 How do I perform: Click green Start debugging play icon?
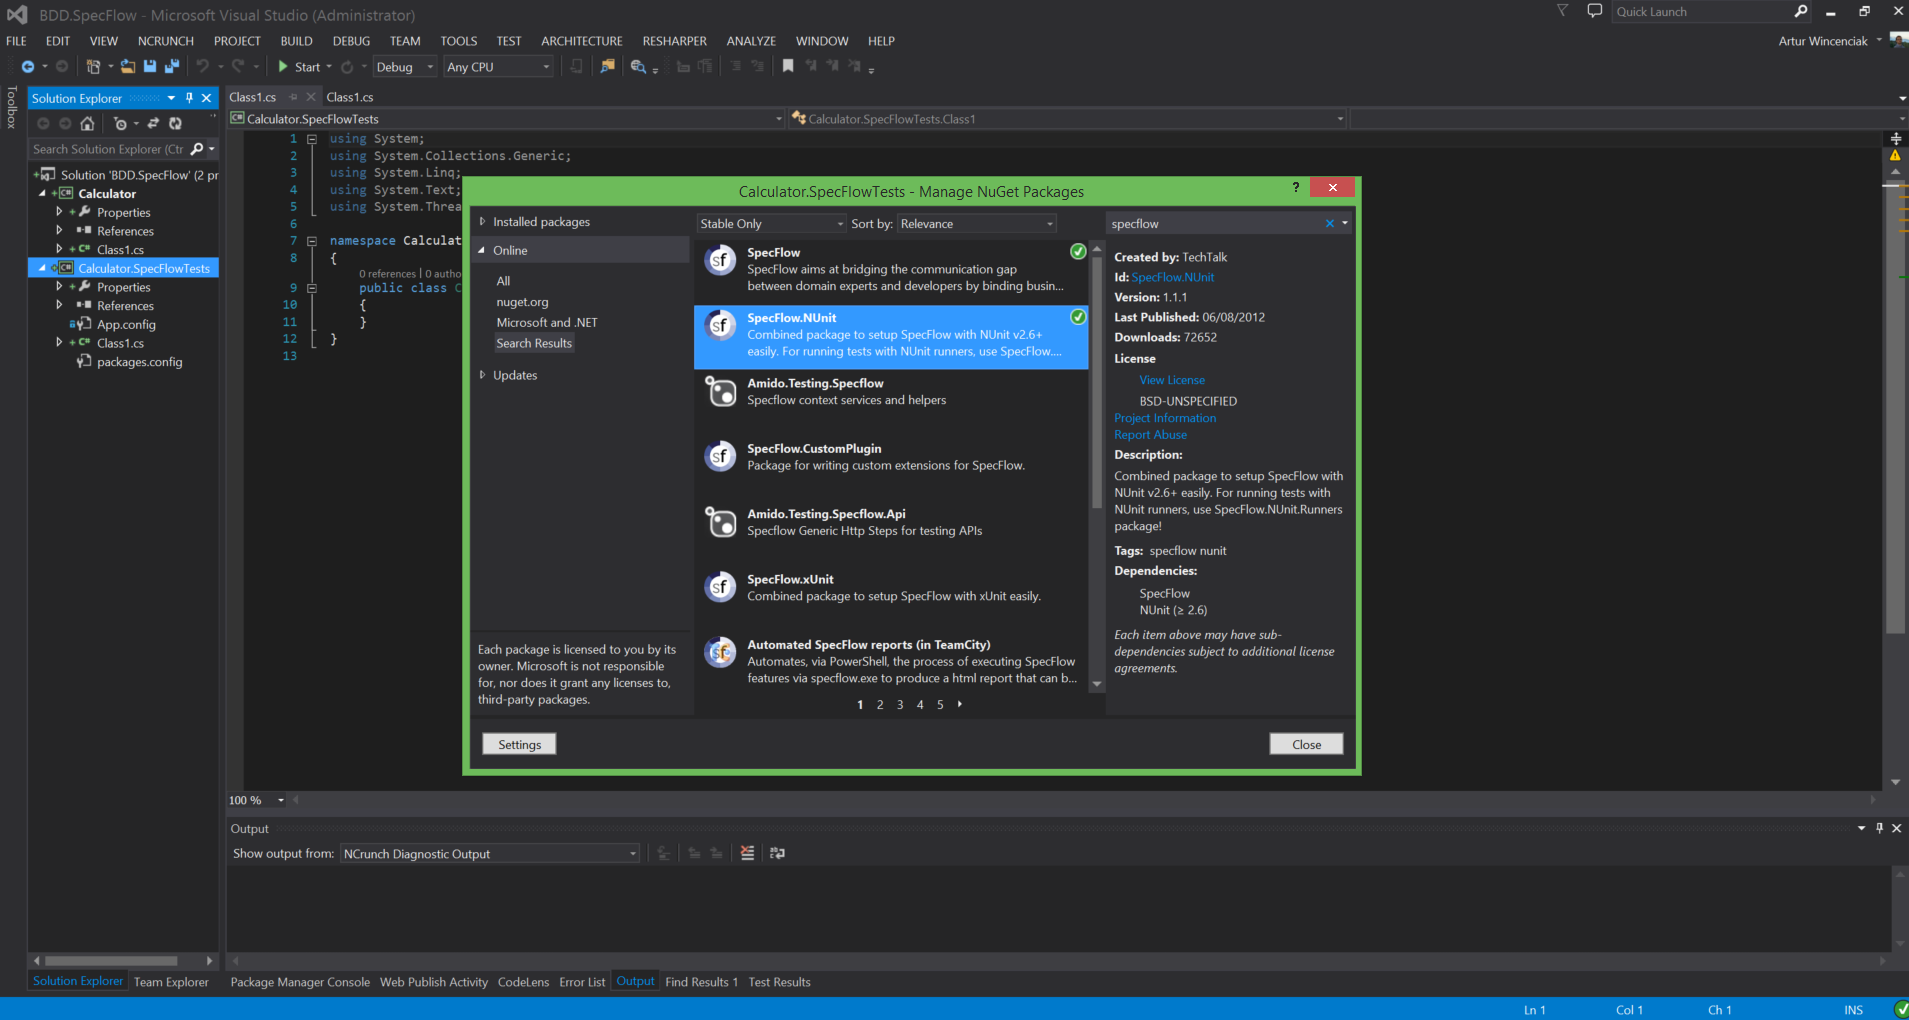point(283,67)
